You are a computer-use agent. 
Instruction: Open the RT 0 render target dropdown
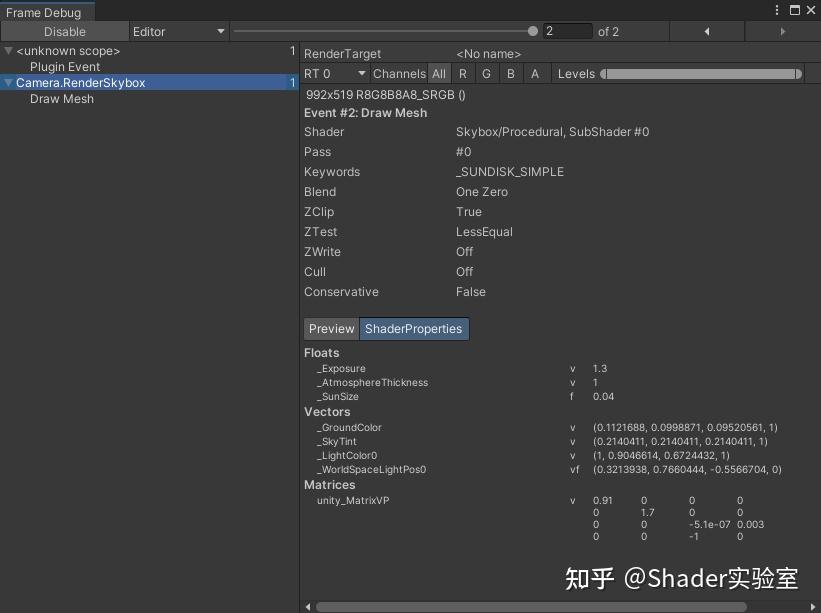(x=335, y=74)
